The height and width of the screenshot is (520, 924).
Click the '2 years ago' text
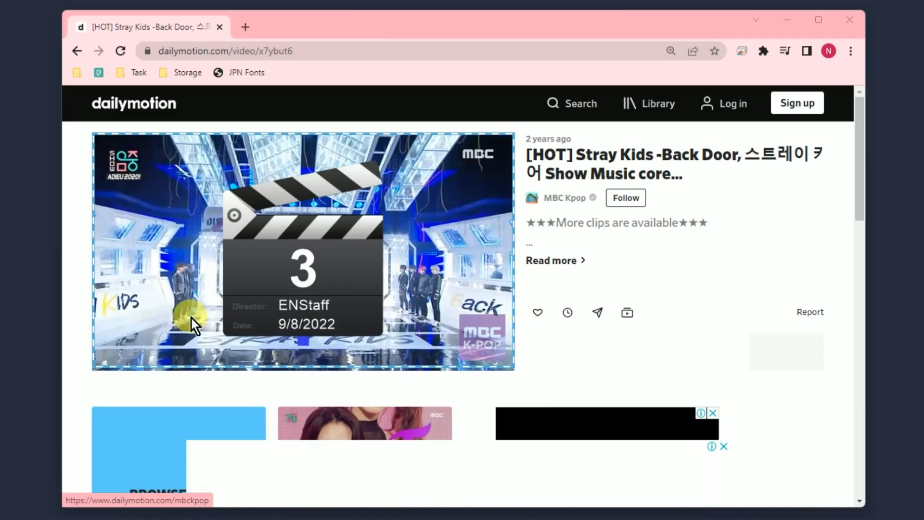[x=548, y=139]
